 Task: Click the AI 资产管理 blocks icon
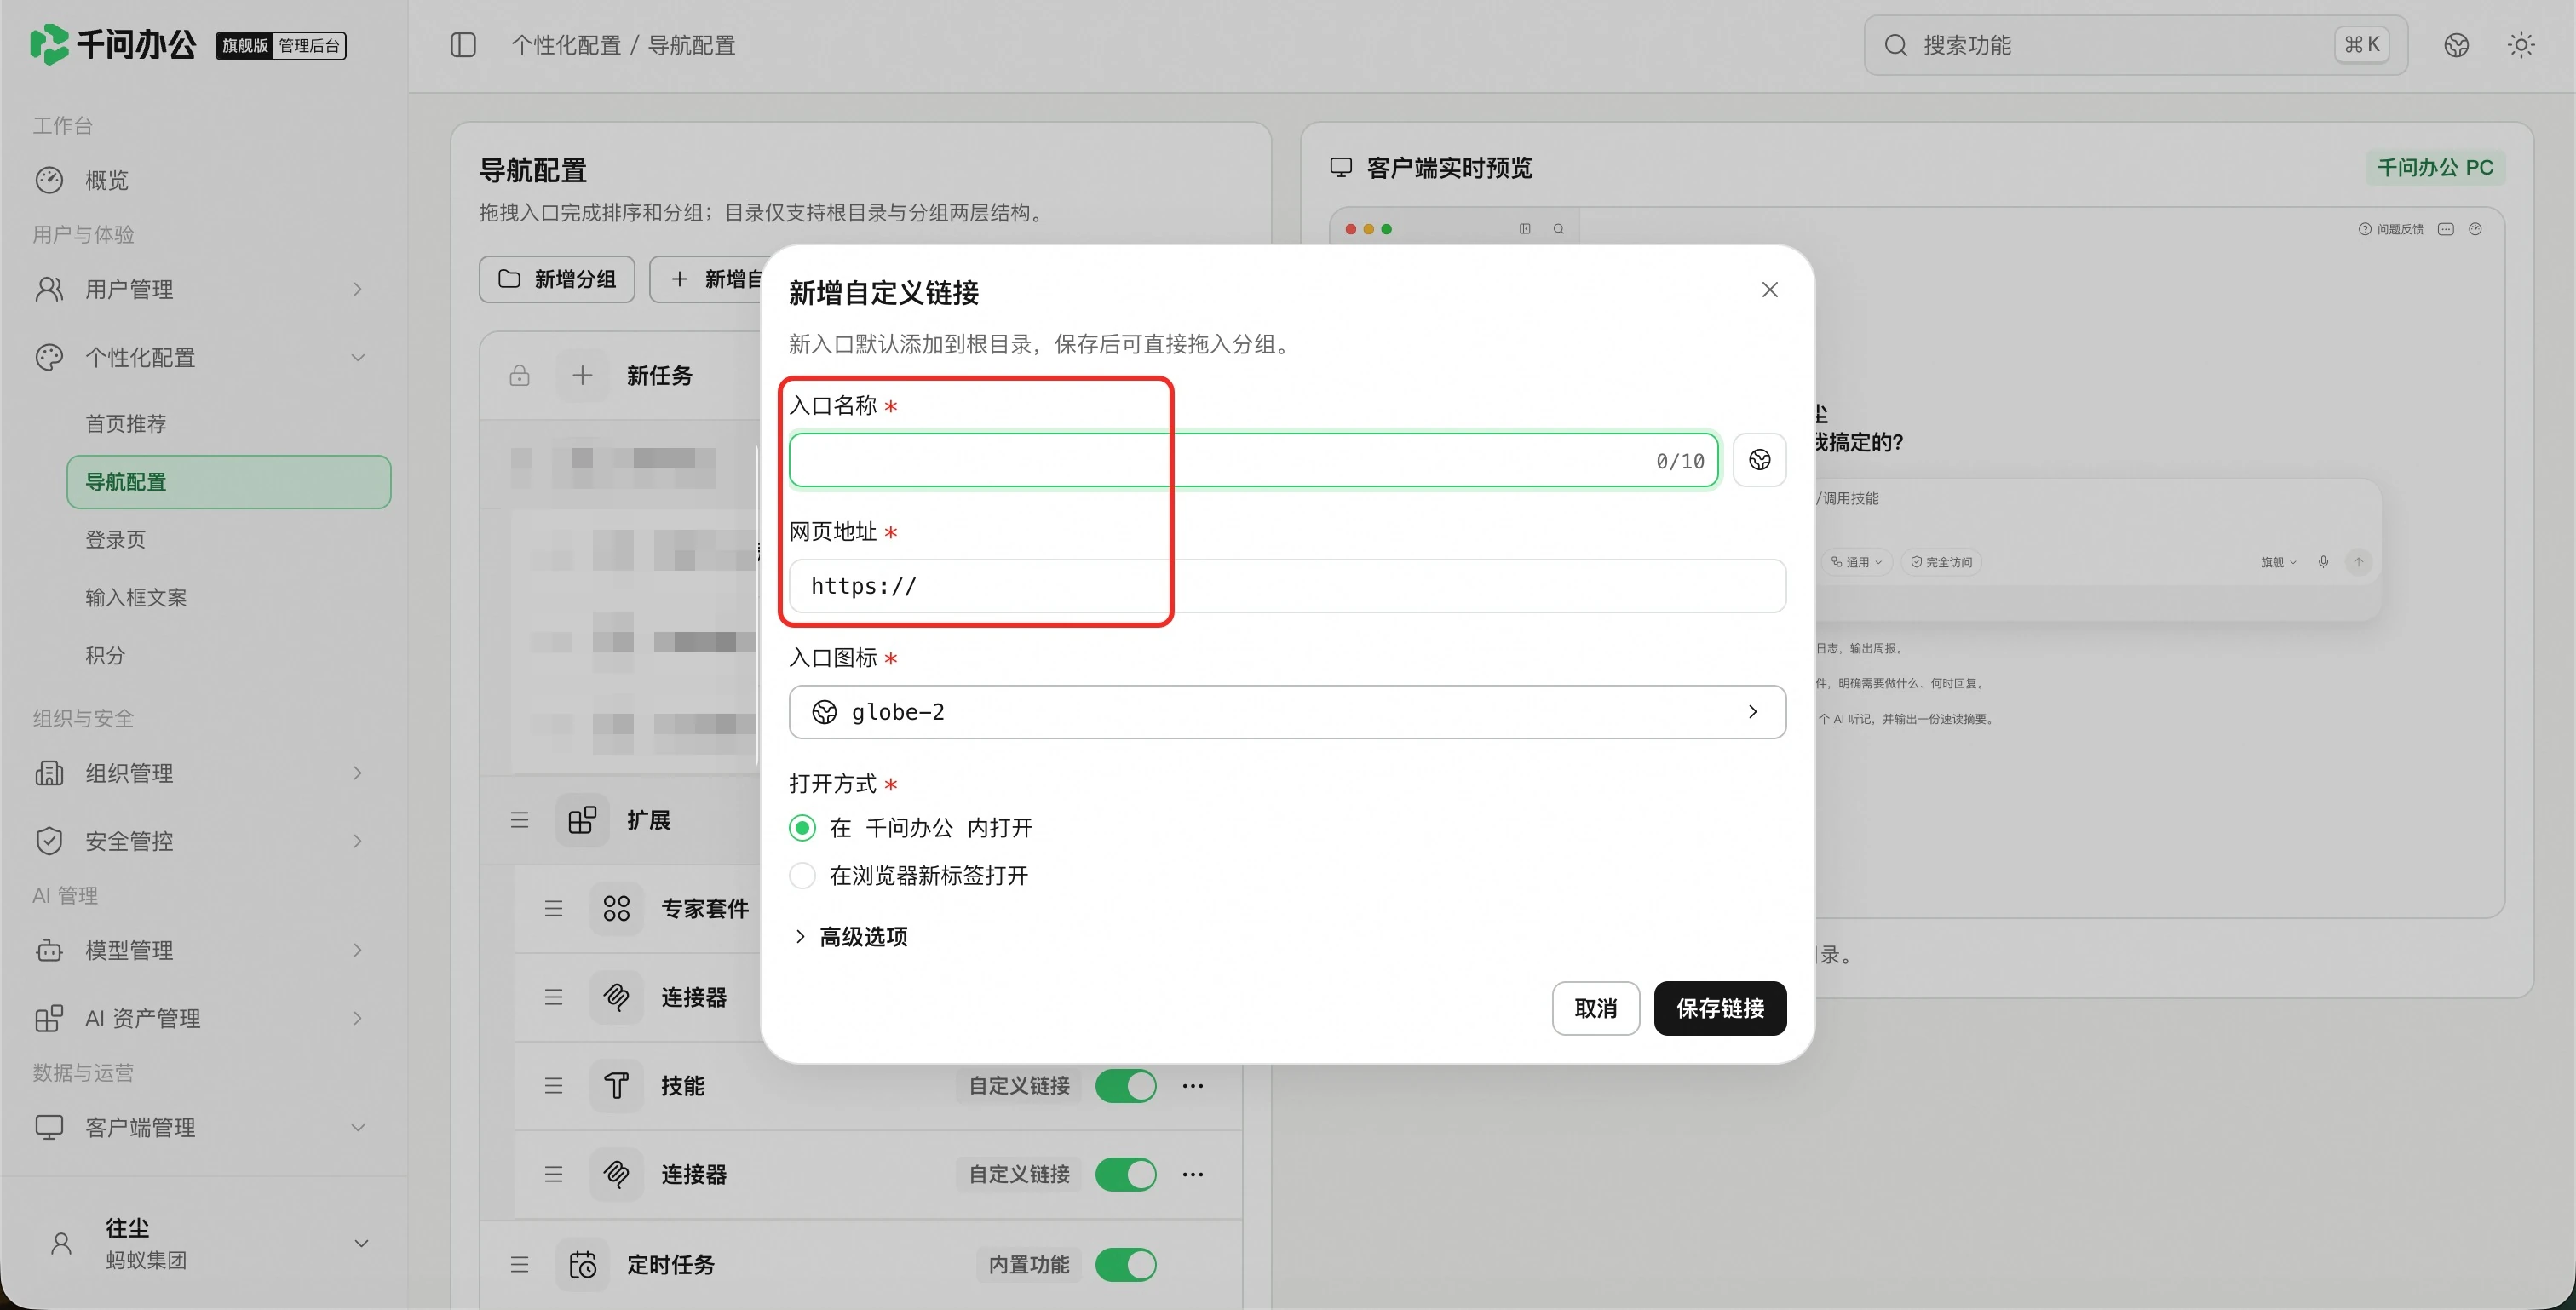49,1018
